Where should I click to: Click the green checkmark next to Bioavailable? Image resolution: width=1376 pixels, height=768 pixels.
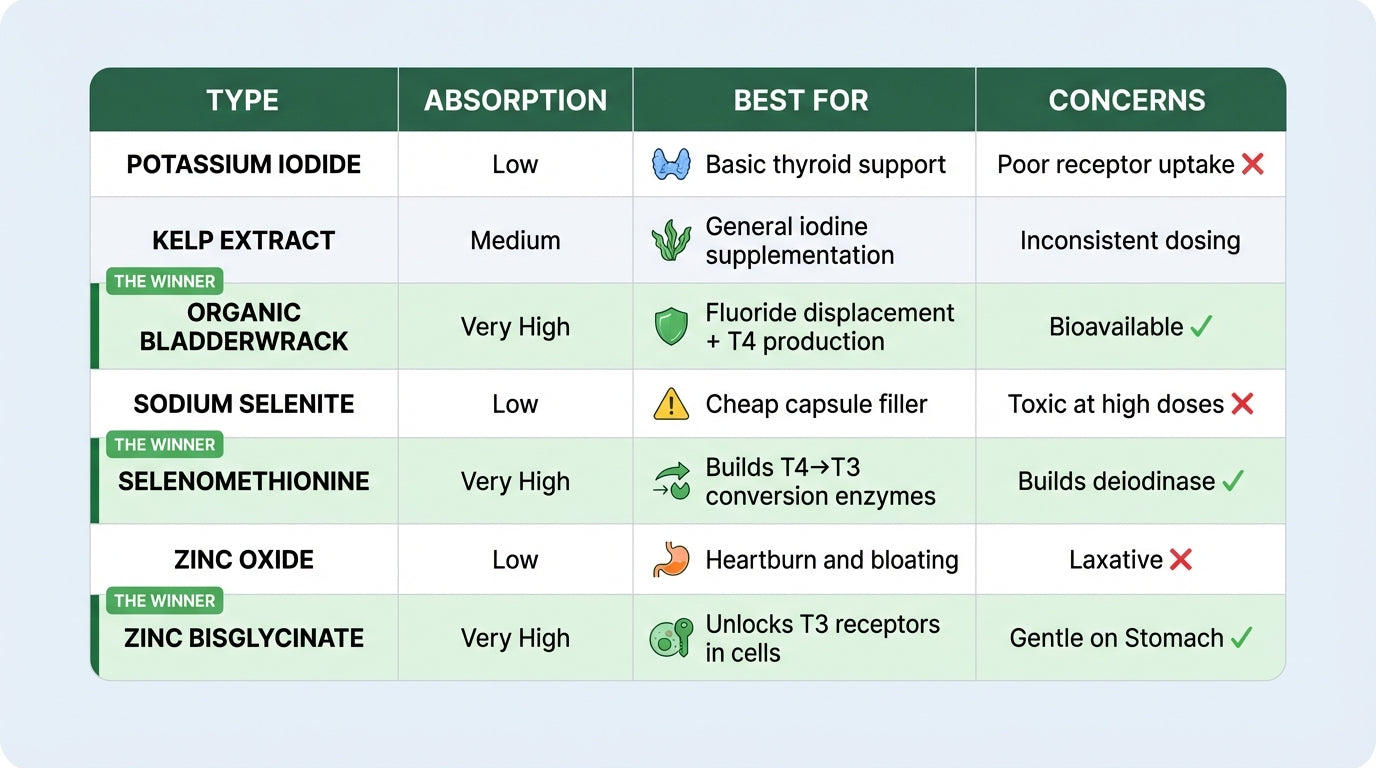1201,326
